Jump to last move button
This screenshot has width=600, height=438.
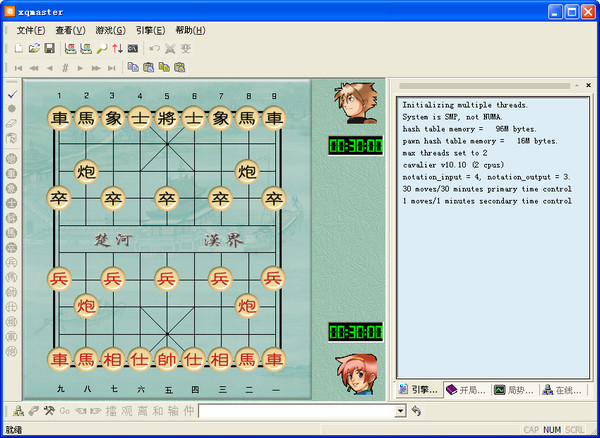tap(111, 68)
